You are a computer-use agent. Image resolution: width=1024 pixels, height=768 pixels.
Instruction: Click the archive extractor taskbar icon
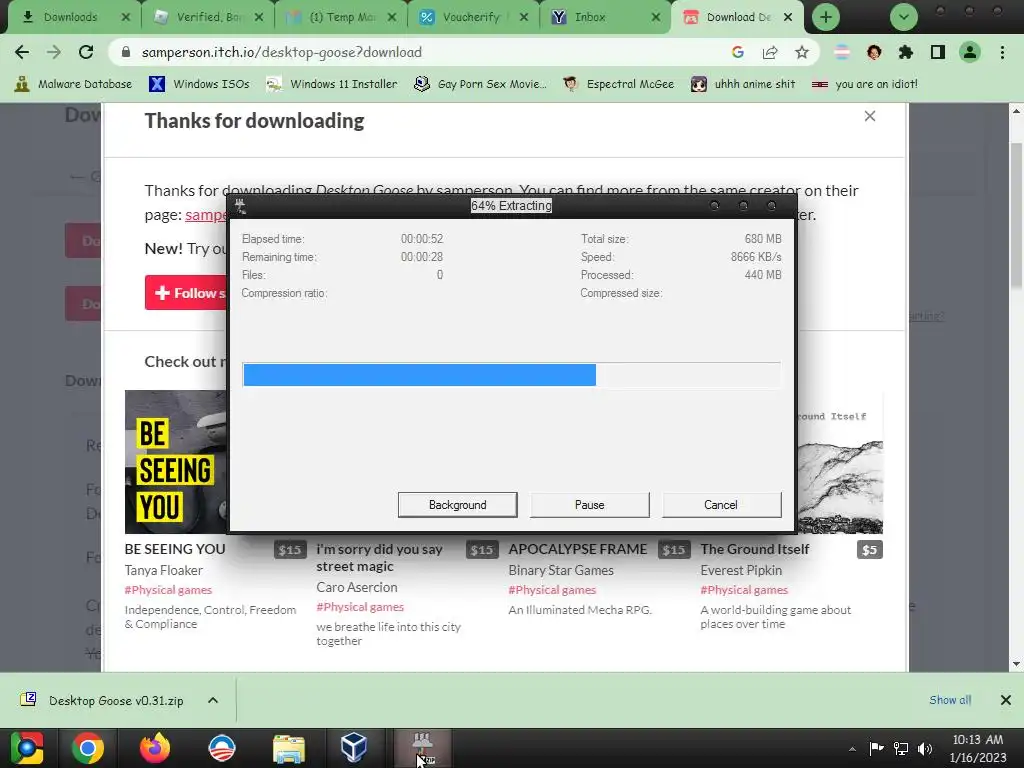pos(423,748)
